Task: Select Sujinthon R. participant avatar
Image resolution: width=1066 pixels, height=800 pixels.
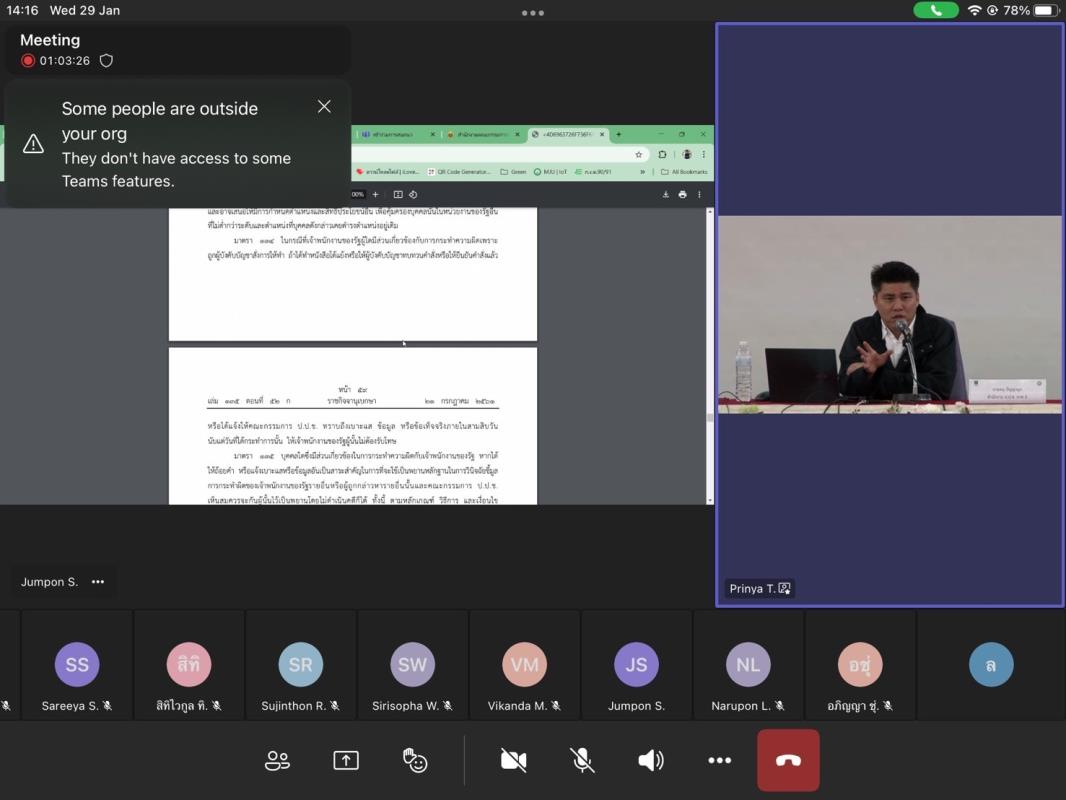Action: [300, 664]
